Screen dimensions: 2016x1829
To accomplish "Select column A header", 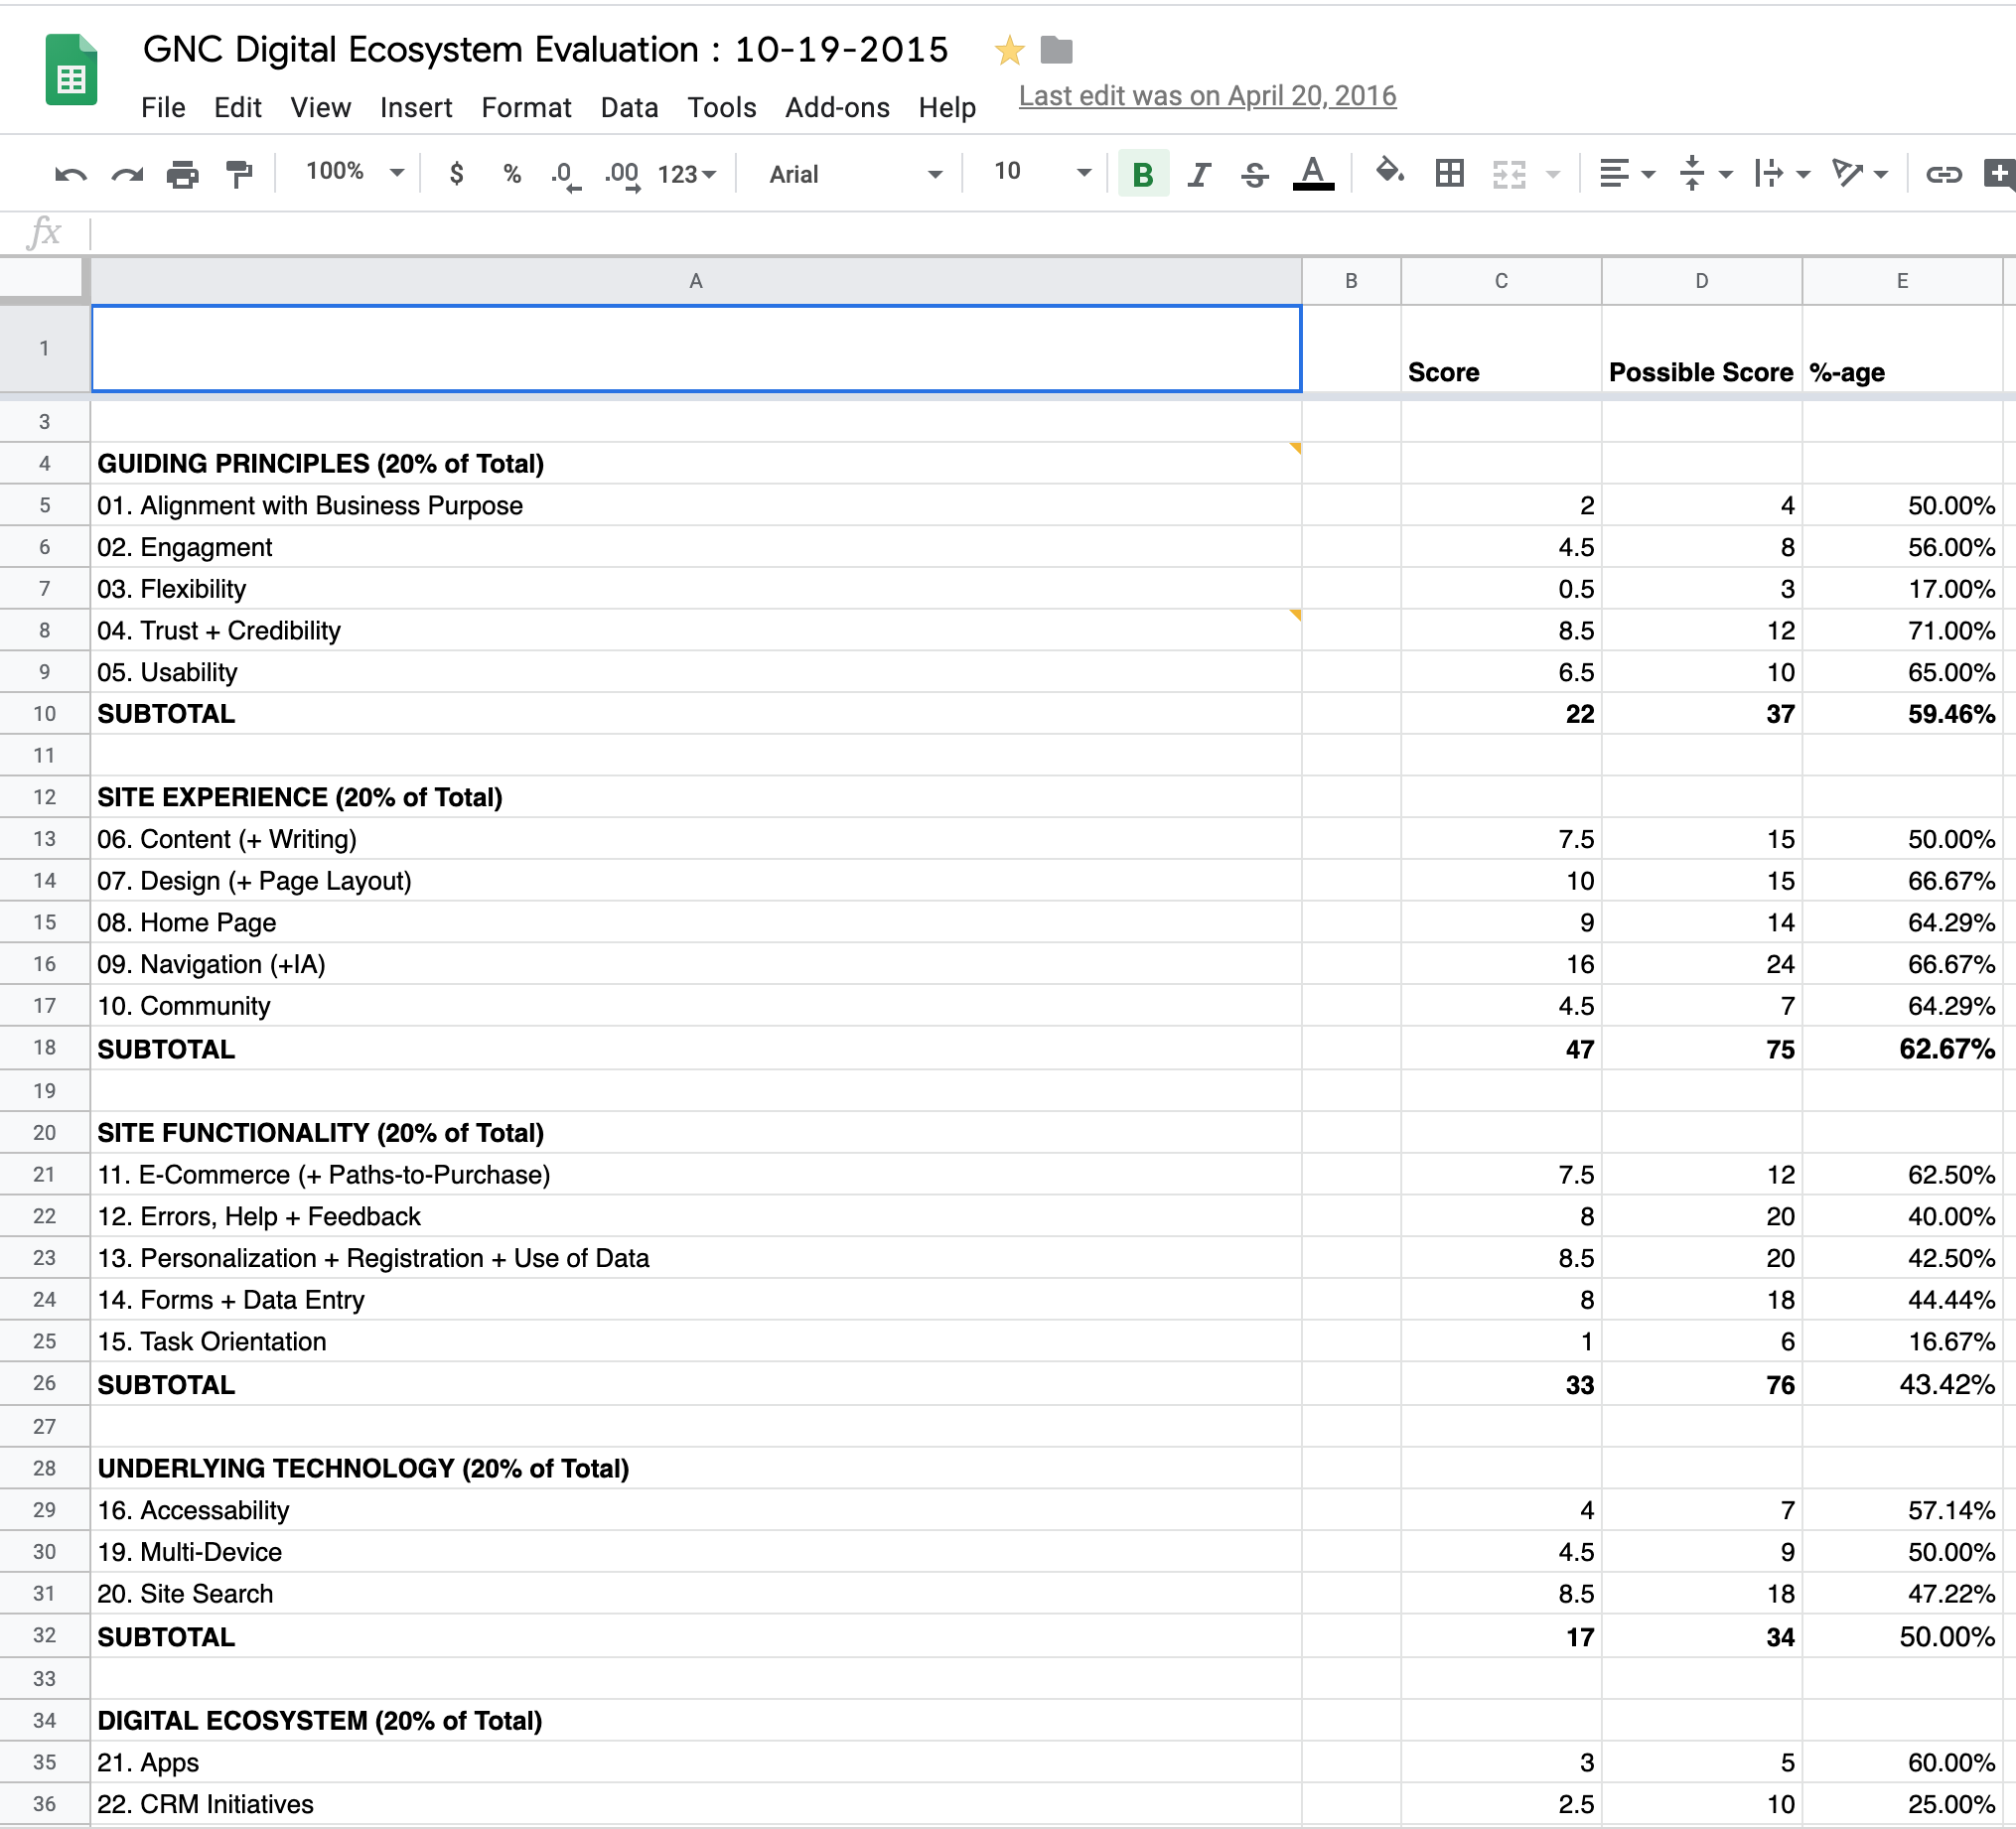I will click(x=696, y=281).
